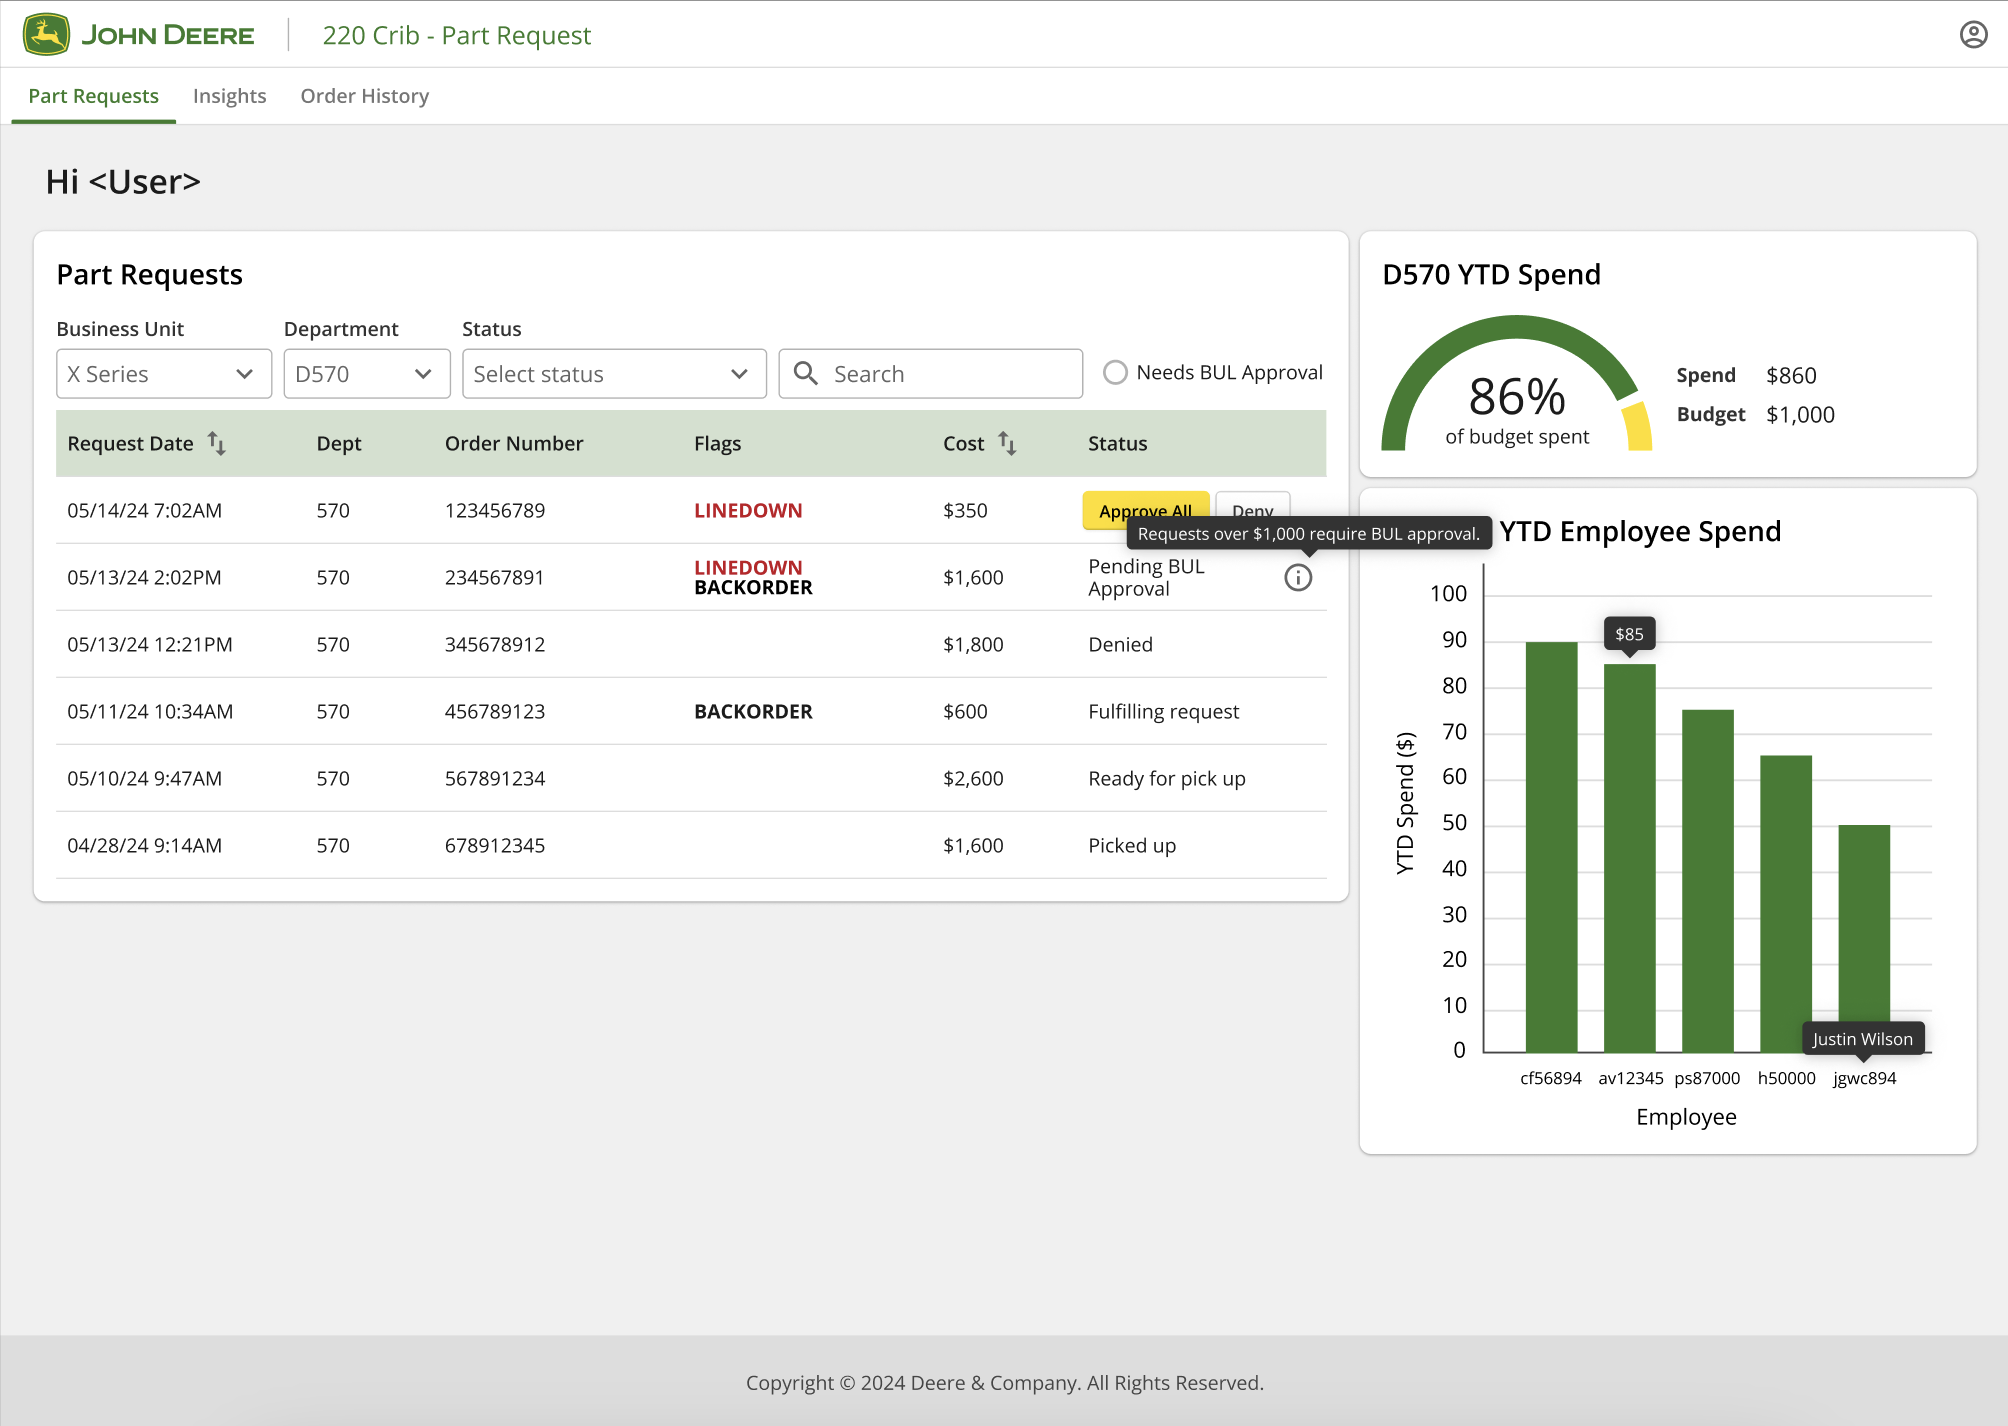Click the cf56894 employee spend bar
2008x1426 pixels.
1551,846
